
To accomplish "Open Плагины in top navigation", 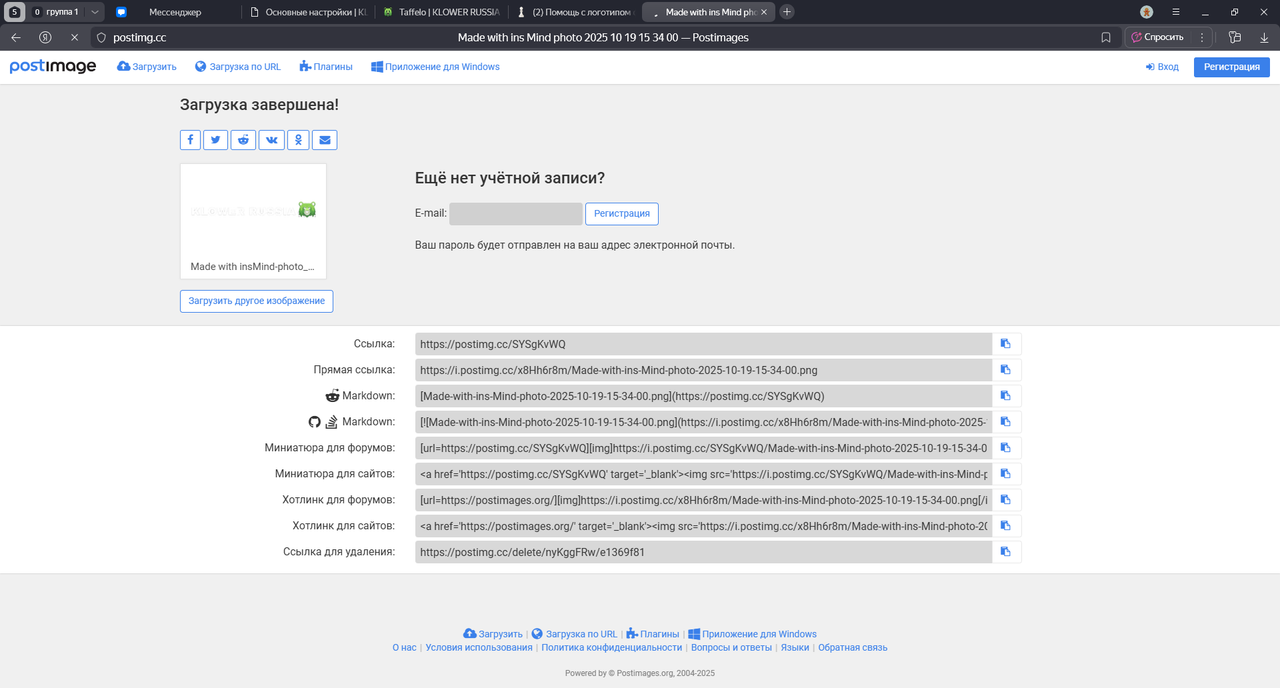I will (x=326, y=67).
